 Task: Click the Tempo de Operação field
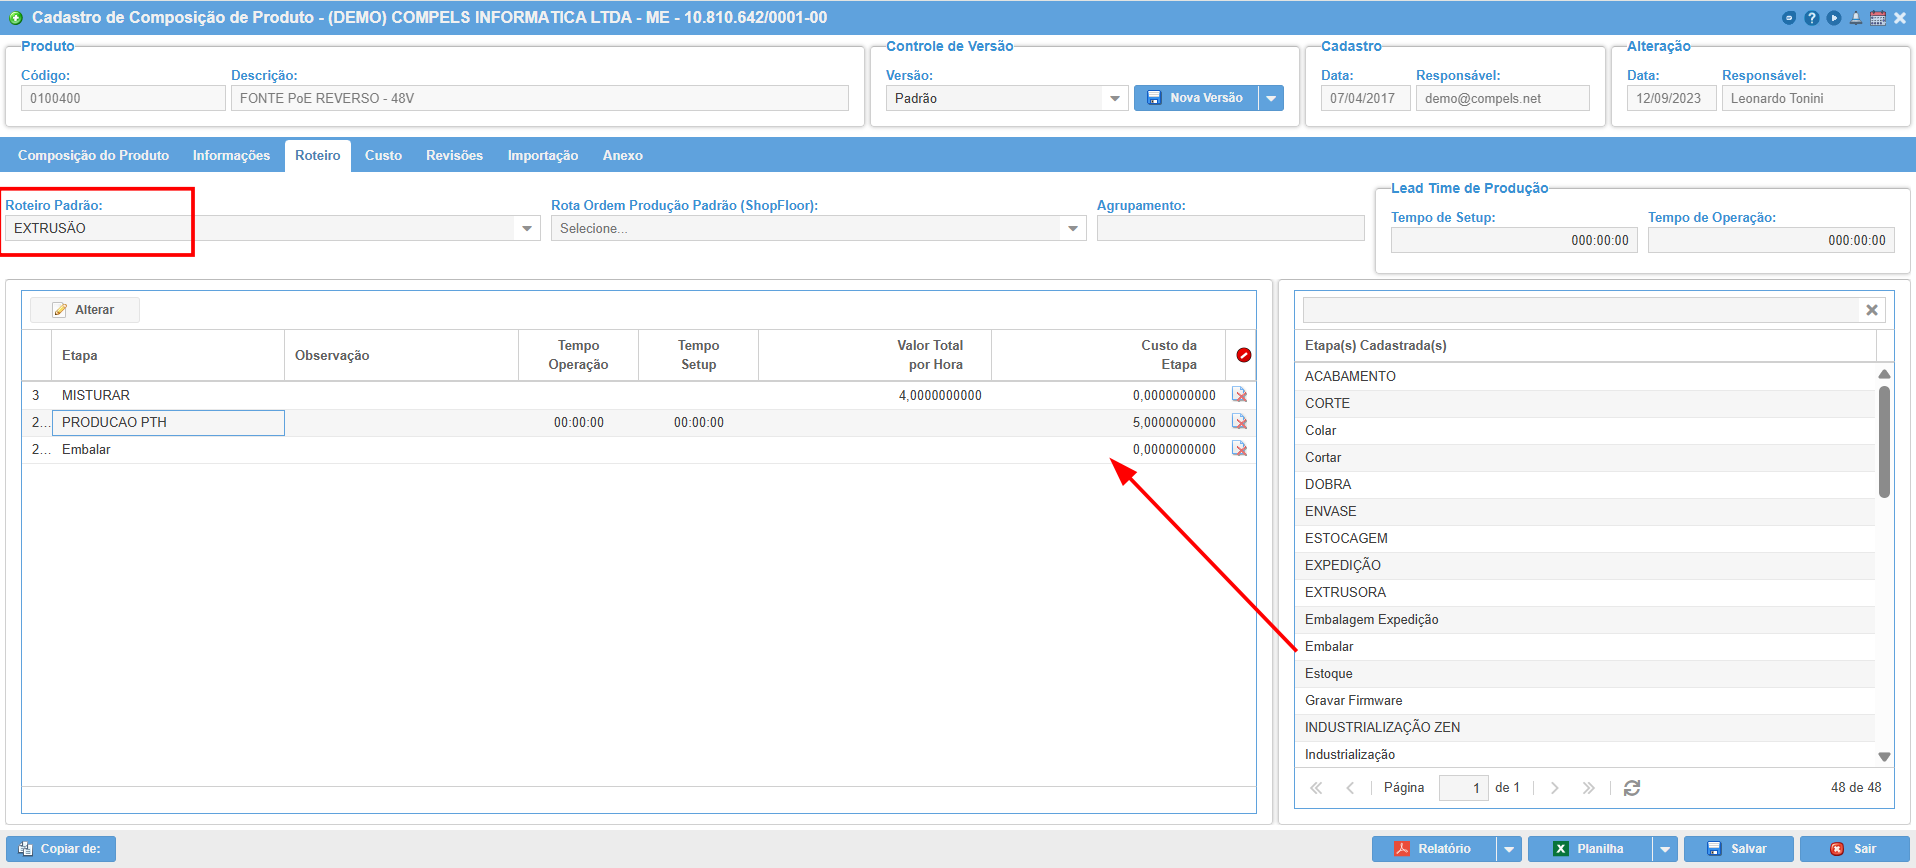click(x=1771, y=240)
